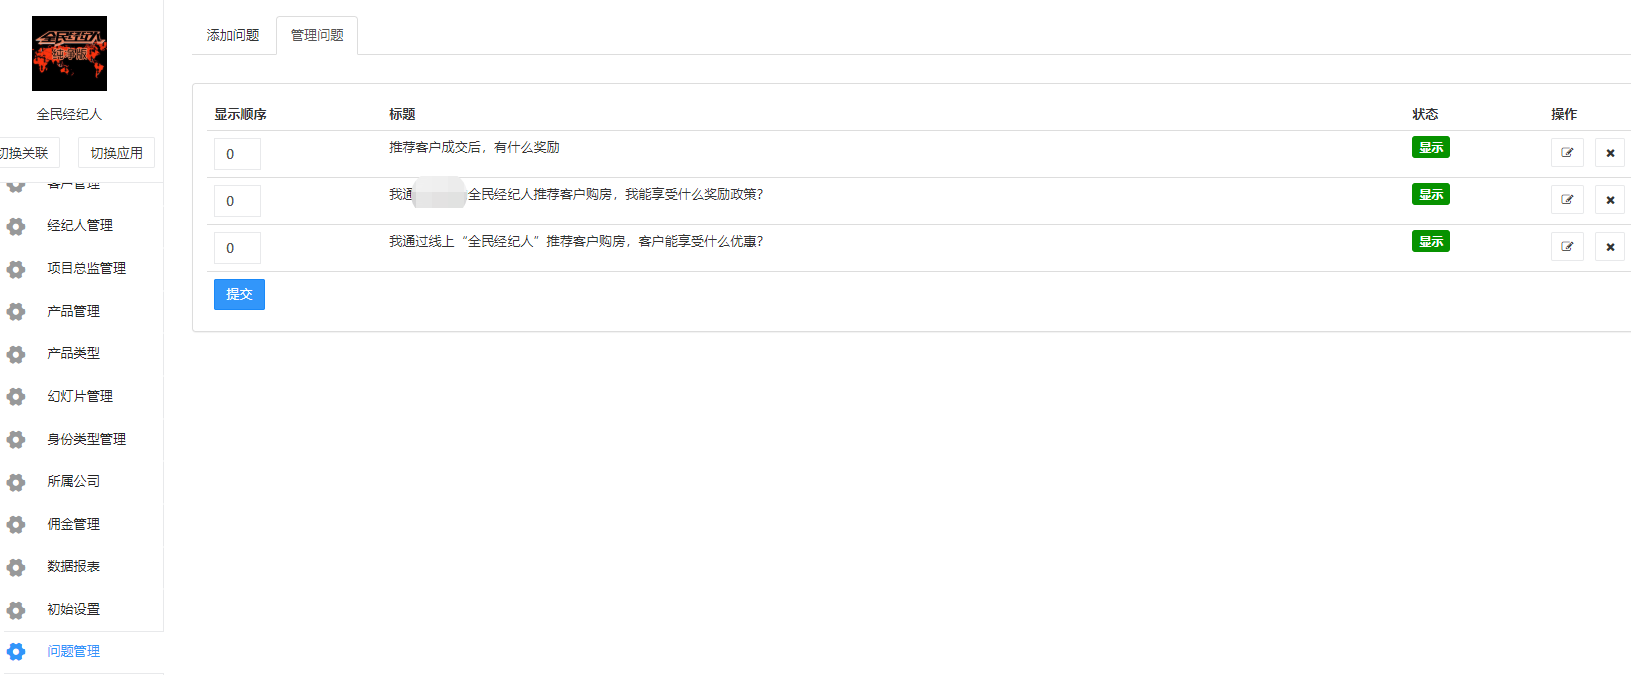The width and height of the screenshot is (1631, 675).
Task: Click gear icon beside 经纪人管理
Action: (x=16, y=226)
